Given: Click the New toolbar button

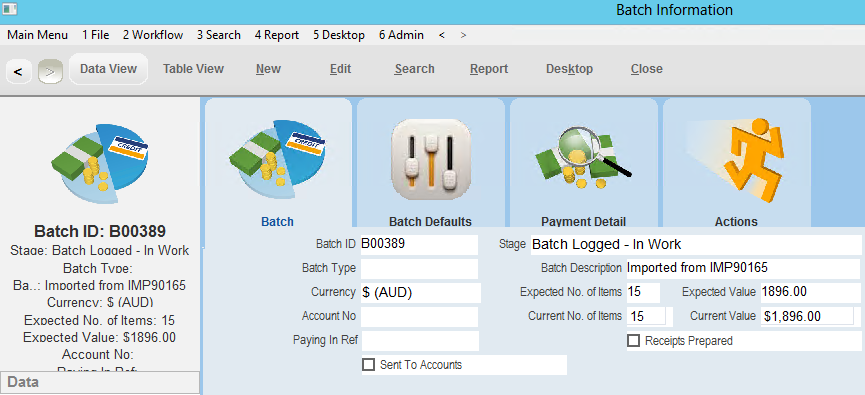Looking at the screenshot, I should click(269, 69).
